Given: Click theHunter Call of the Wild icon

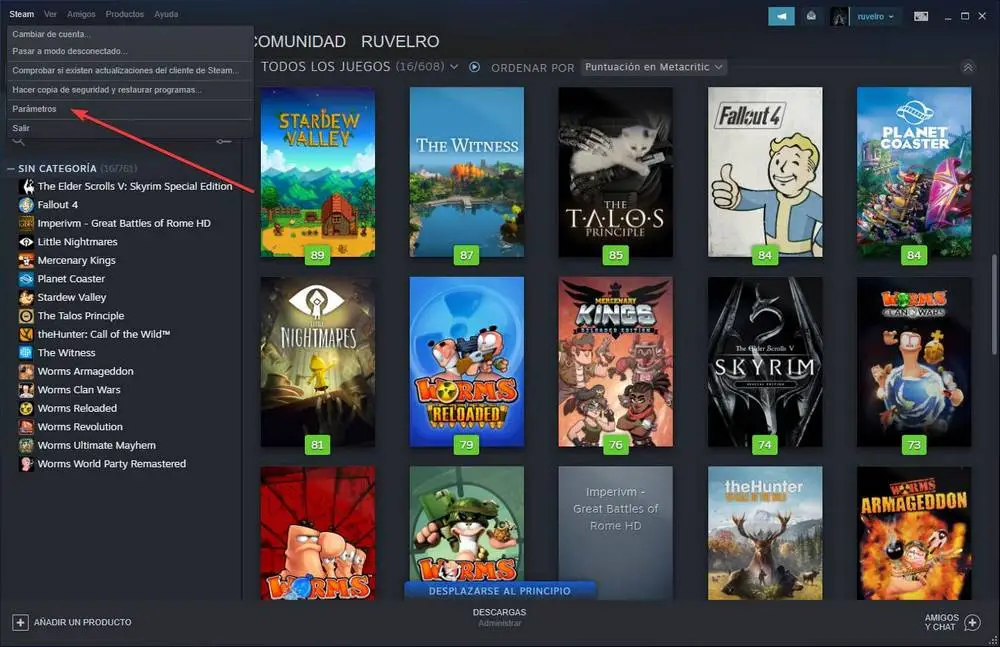Looking at the screenshot, I should coord(26,334).
